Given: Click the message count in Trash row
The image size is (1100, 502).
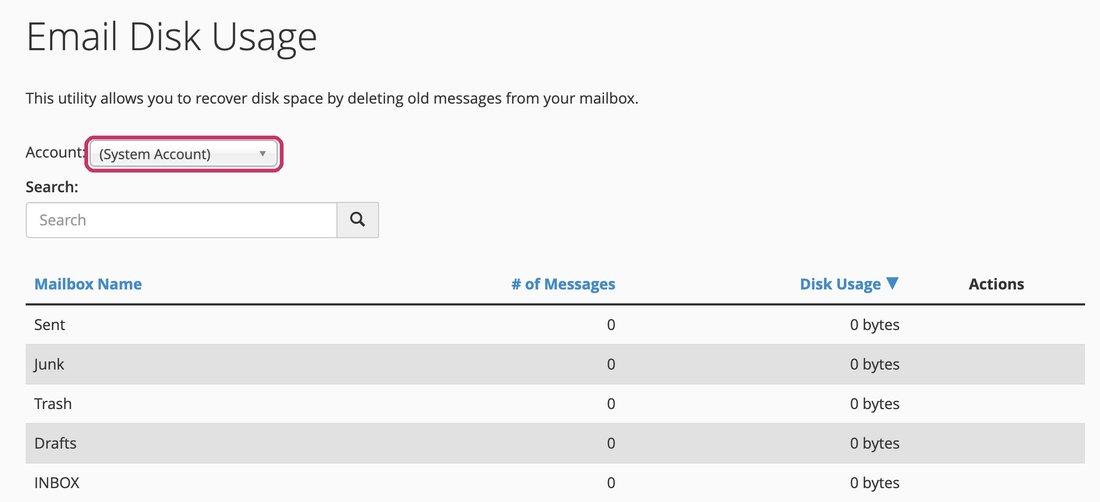Looking at the screenshot, I should click(611, 404).
